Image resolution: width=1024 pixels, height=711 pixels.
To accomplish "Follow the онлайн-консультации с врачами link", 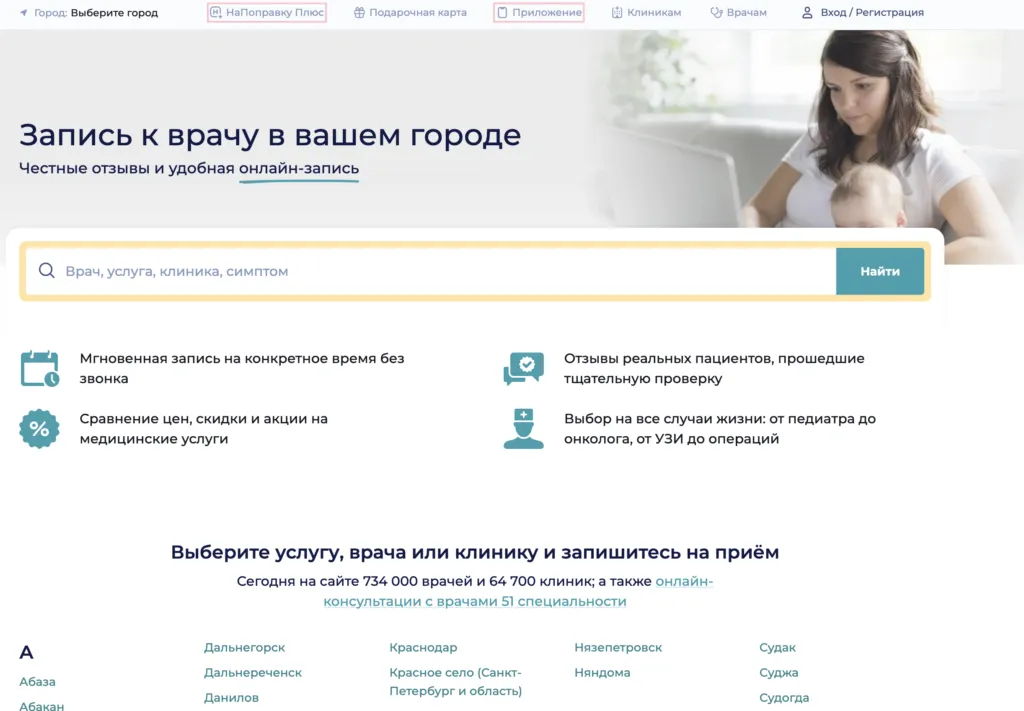I will (474, 602).
